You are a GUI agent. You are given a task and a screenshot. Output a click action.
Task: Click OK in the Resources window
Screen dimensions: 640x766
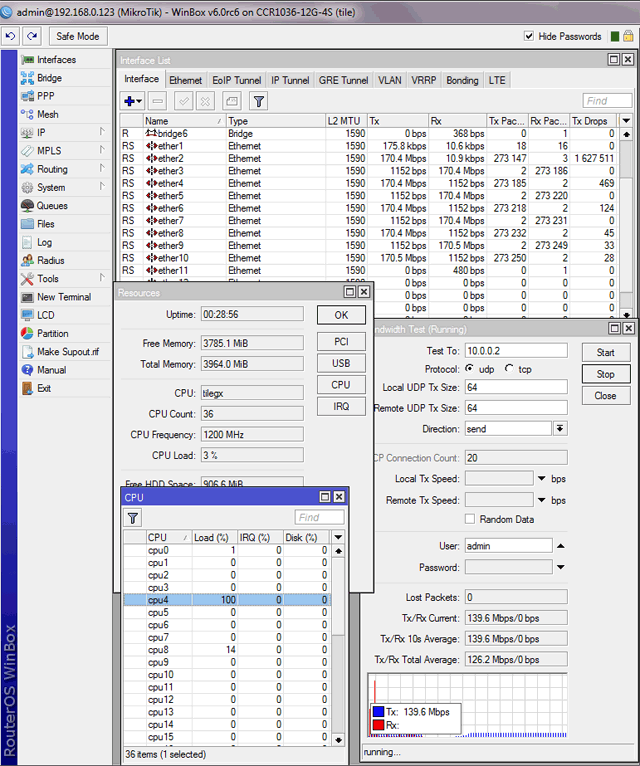click(341, 315)
